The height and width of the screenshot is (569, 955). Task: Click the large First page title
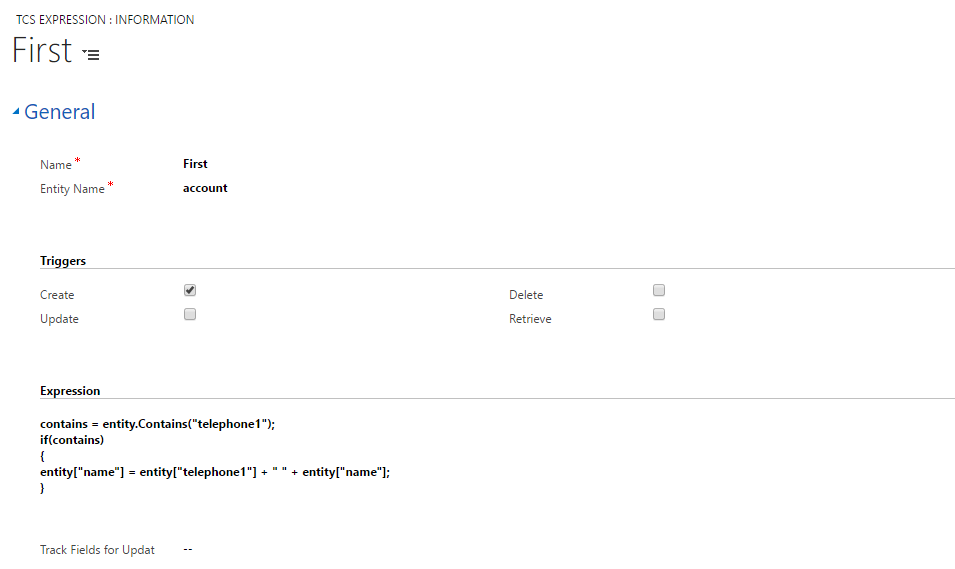pyautogui.click(x=42, y=50)
